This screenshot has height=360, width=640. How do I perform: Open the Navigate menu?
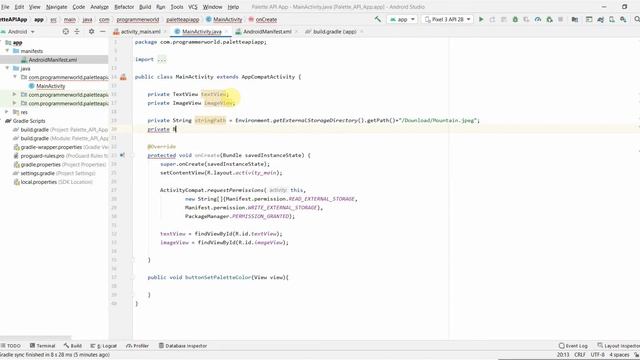[56, 7]
